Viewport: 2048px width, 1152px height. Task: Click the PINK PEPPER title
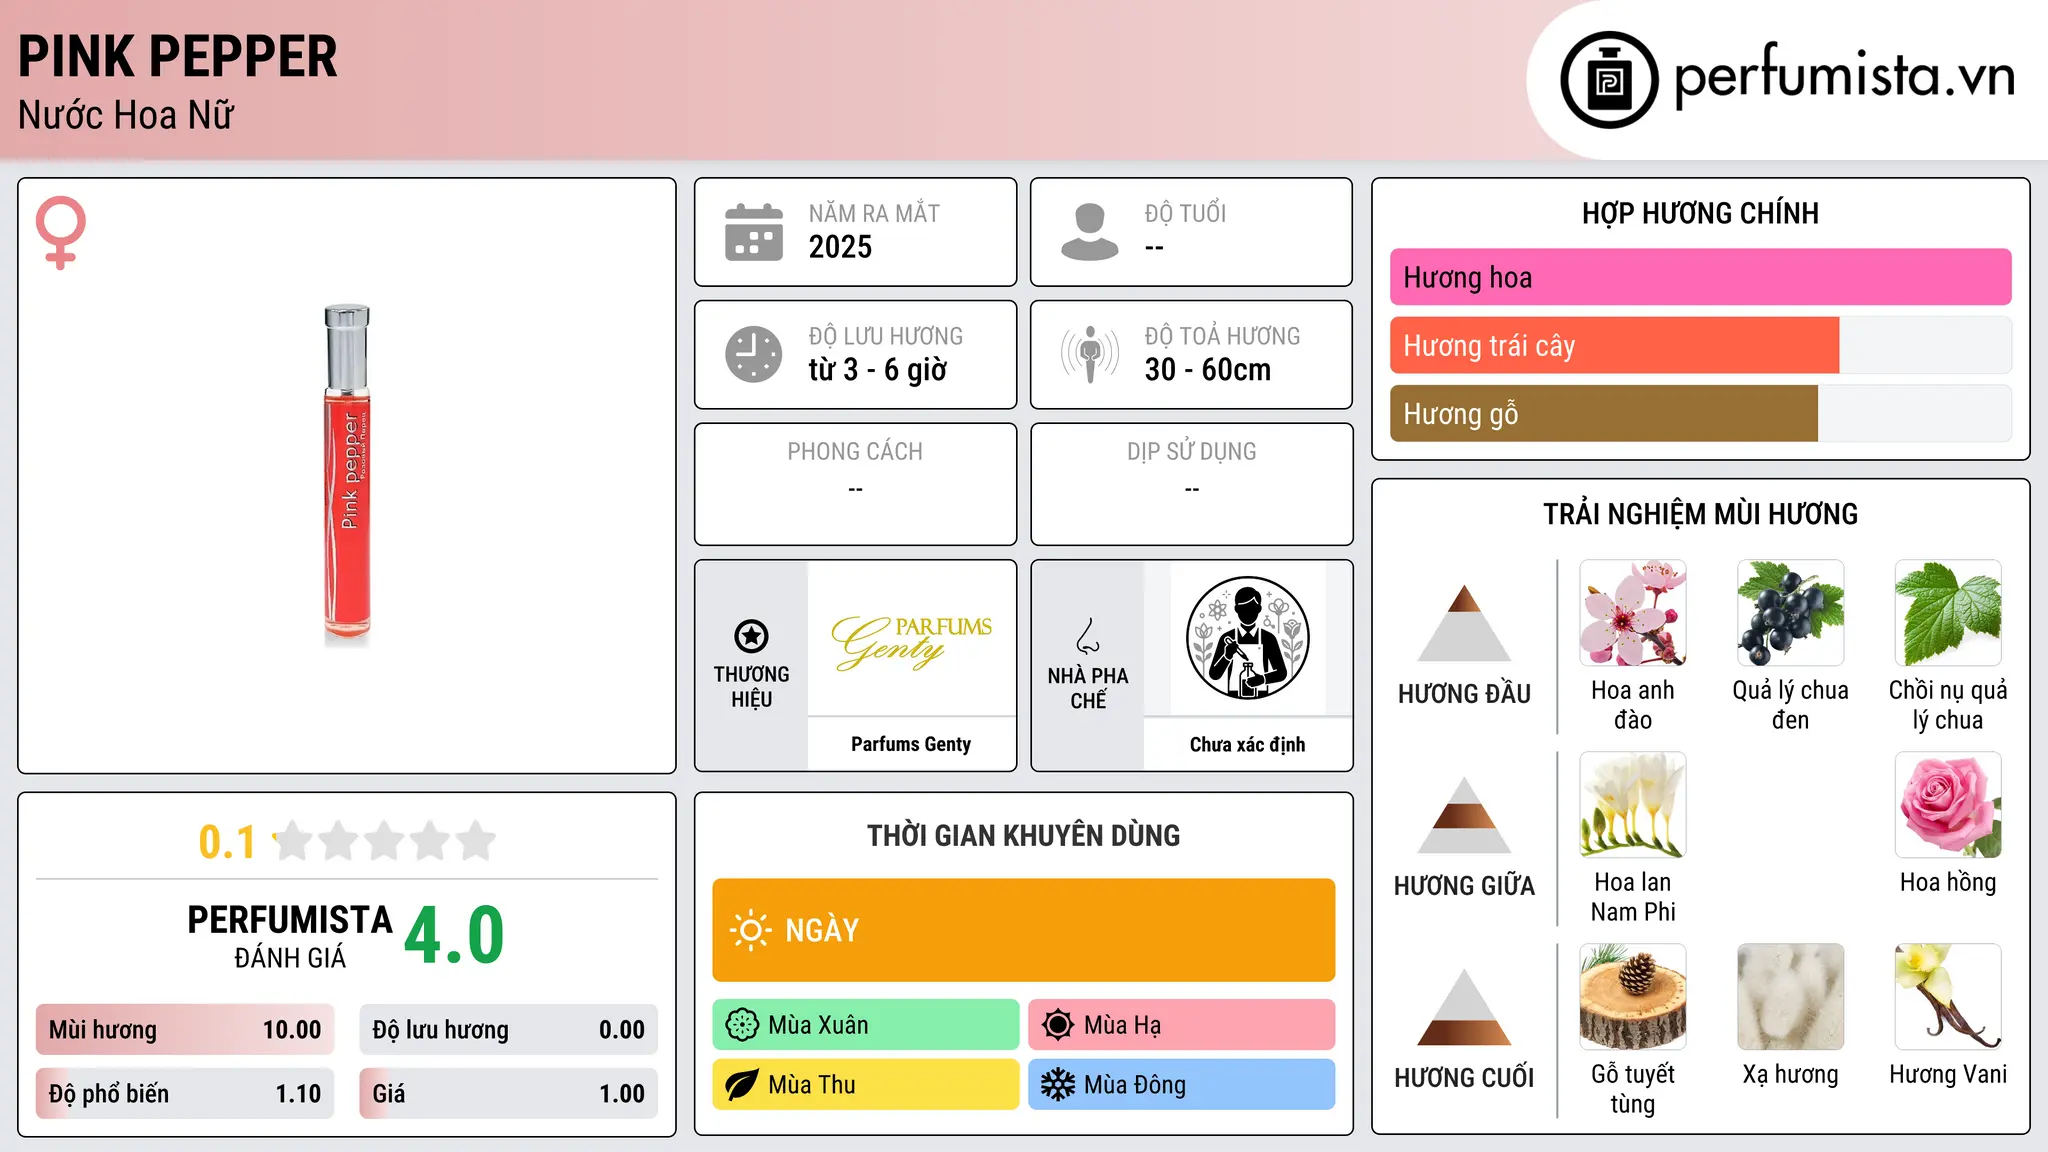pyautogui.click(x=178, y=57)
